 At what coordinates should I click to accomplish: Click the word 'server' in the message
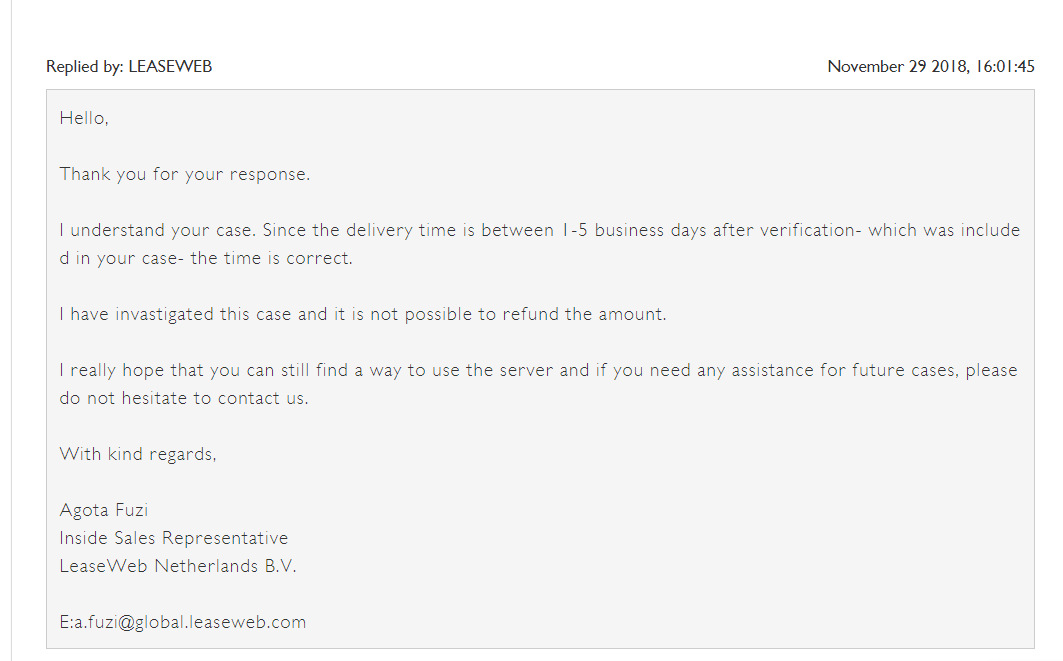pos(526,370)
